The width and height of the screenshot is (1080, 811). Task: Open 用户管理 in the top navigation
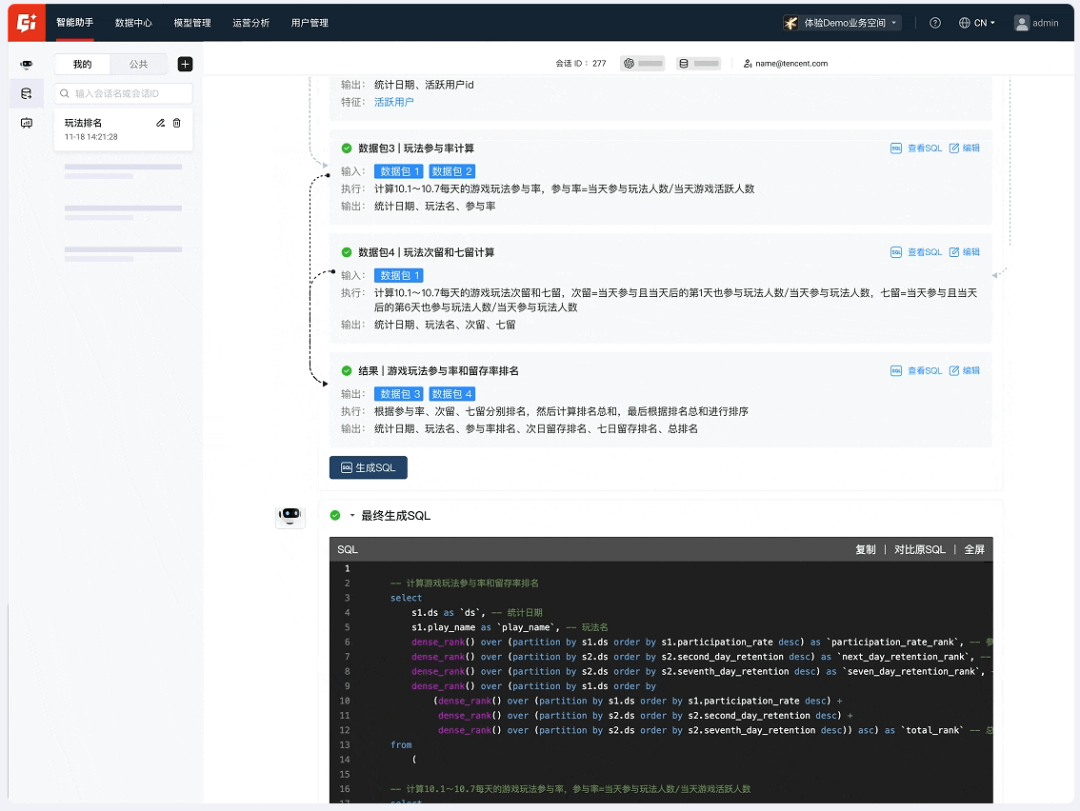309,23
